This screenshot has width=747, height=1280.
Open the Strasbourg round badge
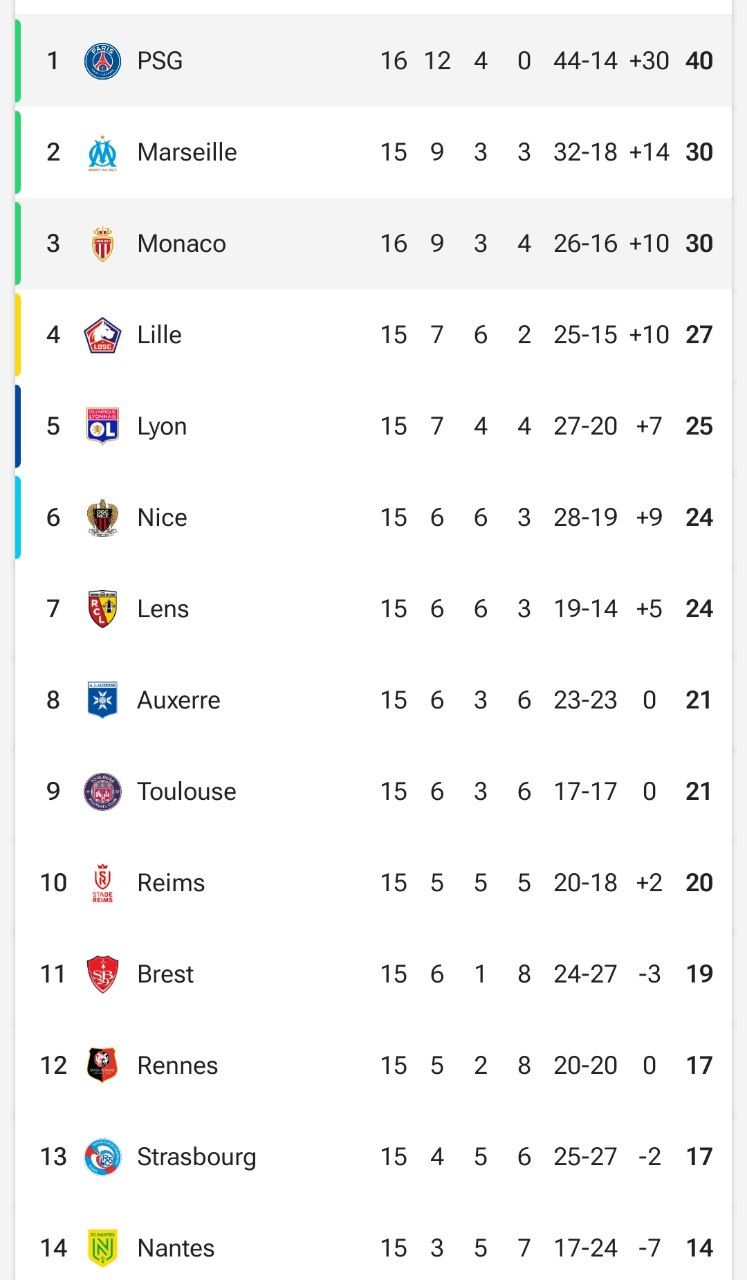coord(102,1157)
